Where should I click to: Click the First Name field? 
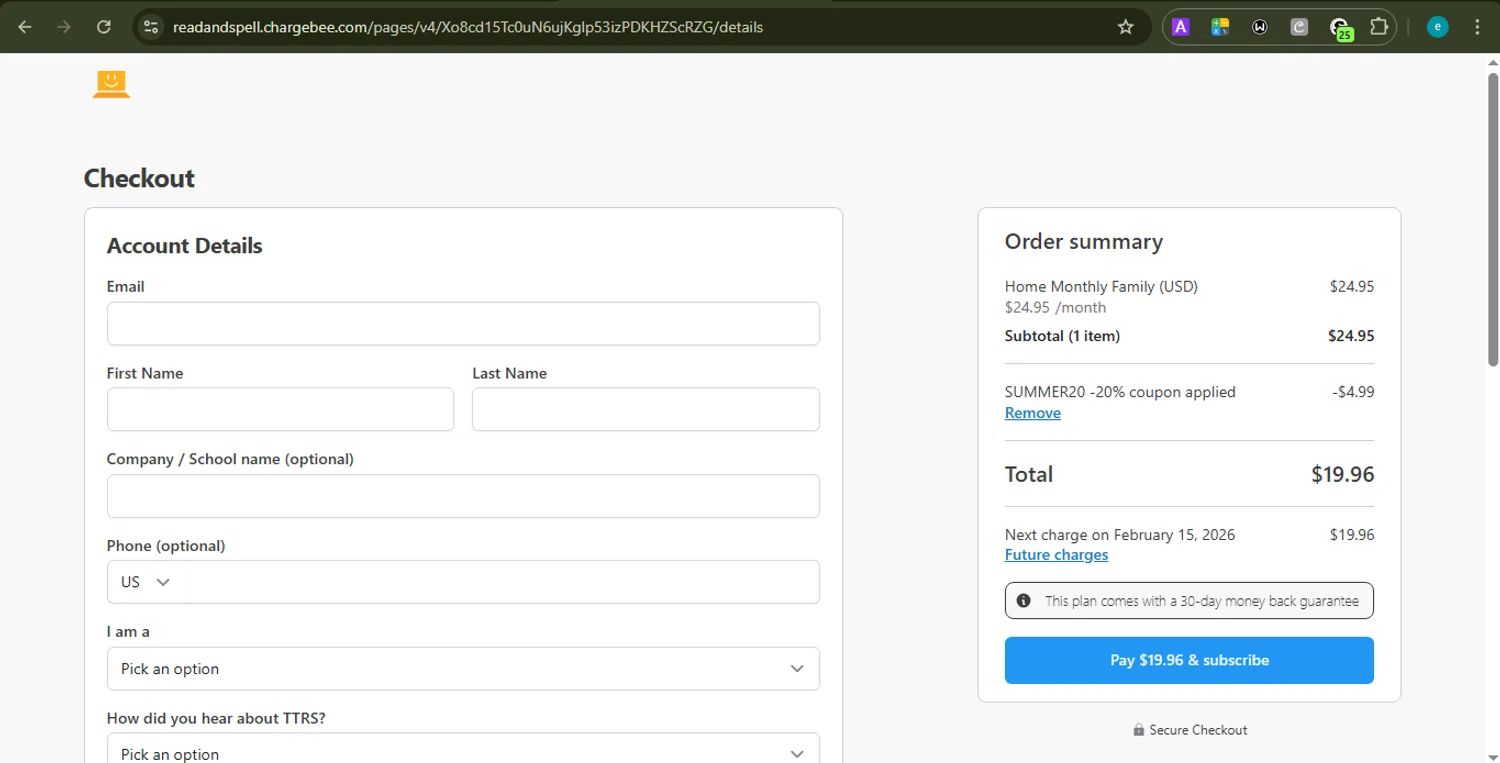(x=280, y=410)
